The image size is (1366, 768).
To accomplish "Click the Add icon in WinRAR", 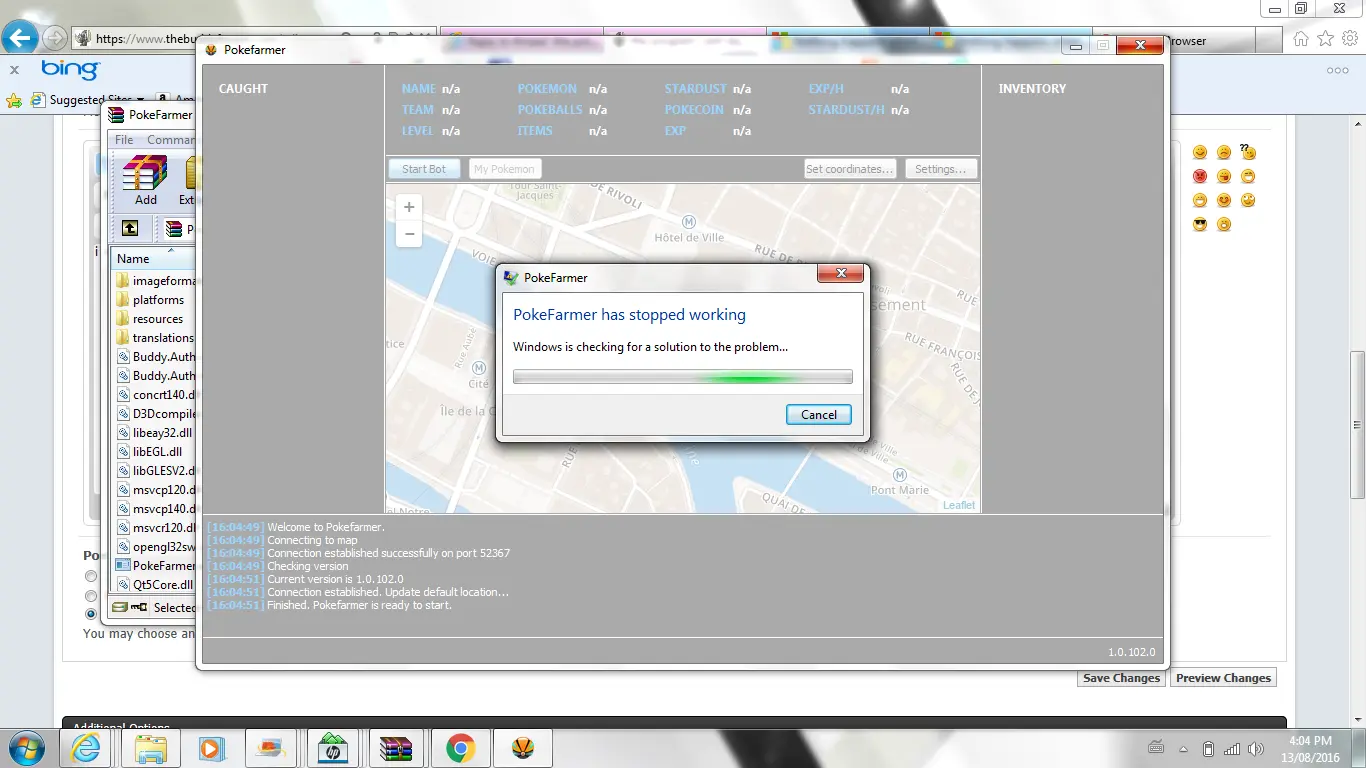I will click(146, 180).
